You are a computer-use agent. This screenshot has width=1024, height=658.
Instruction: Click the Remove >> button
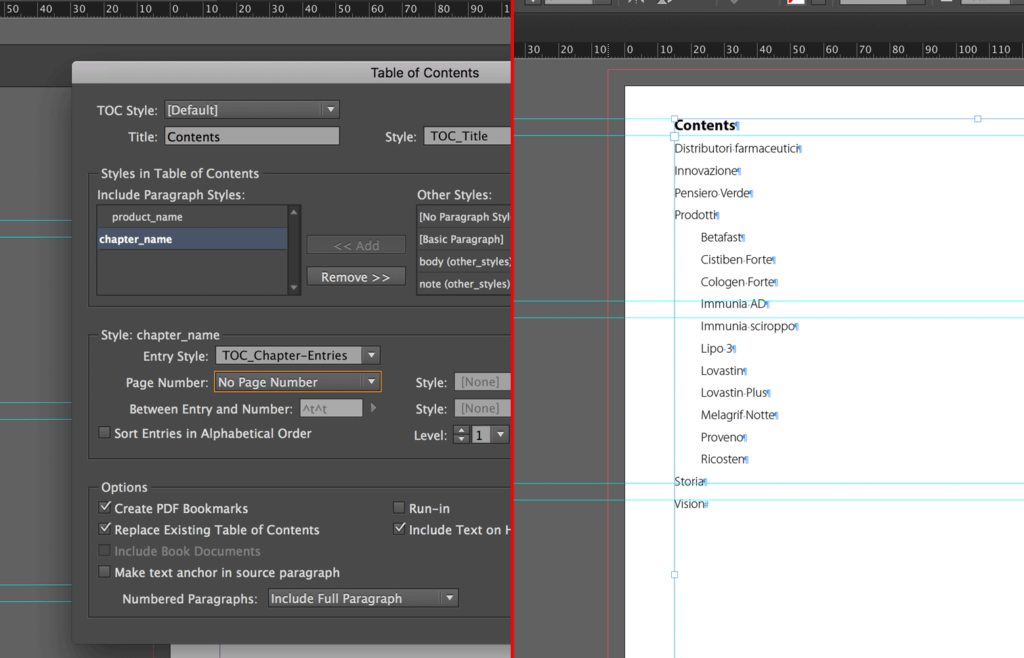[x=356, y=277]
